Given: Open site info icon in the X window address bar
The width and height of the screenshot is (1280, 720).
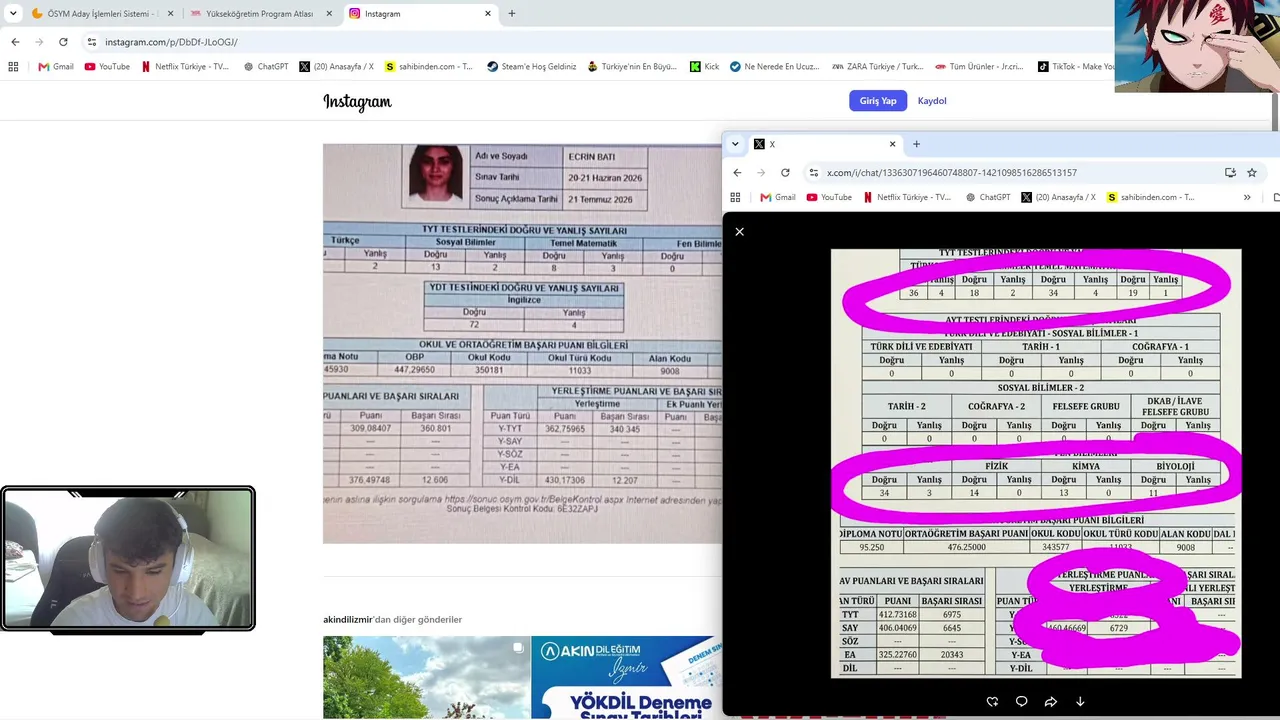Looking at the screenshot, I should coord(815,172).
